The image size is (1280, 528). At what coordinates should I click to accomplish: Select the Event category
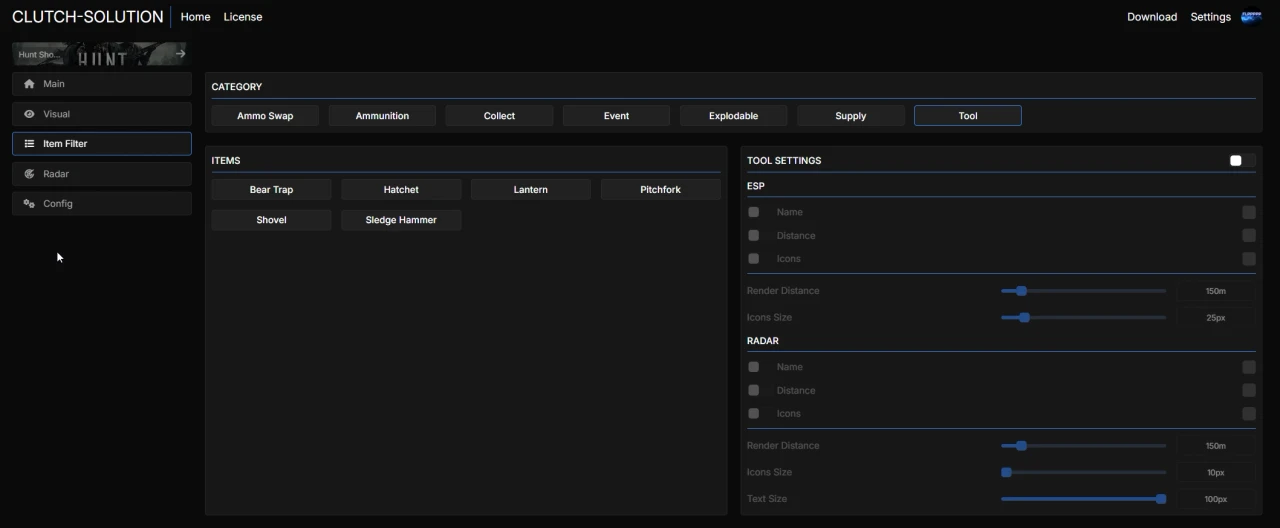[x=616, y=116]
